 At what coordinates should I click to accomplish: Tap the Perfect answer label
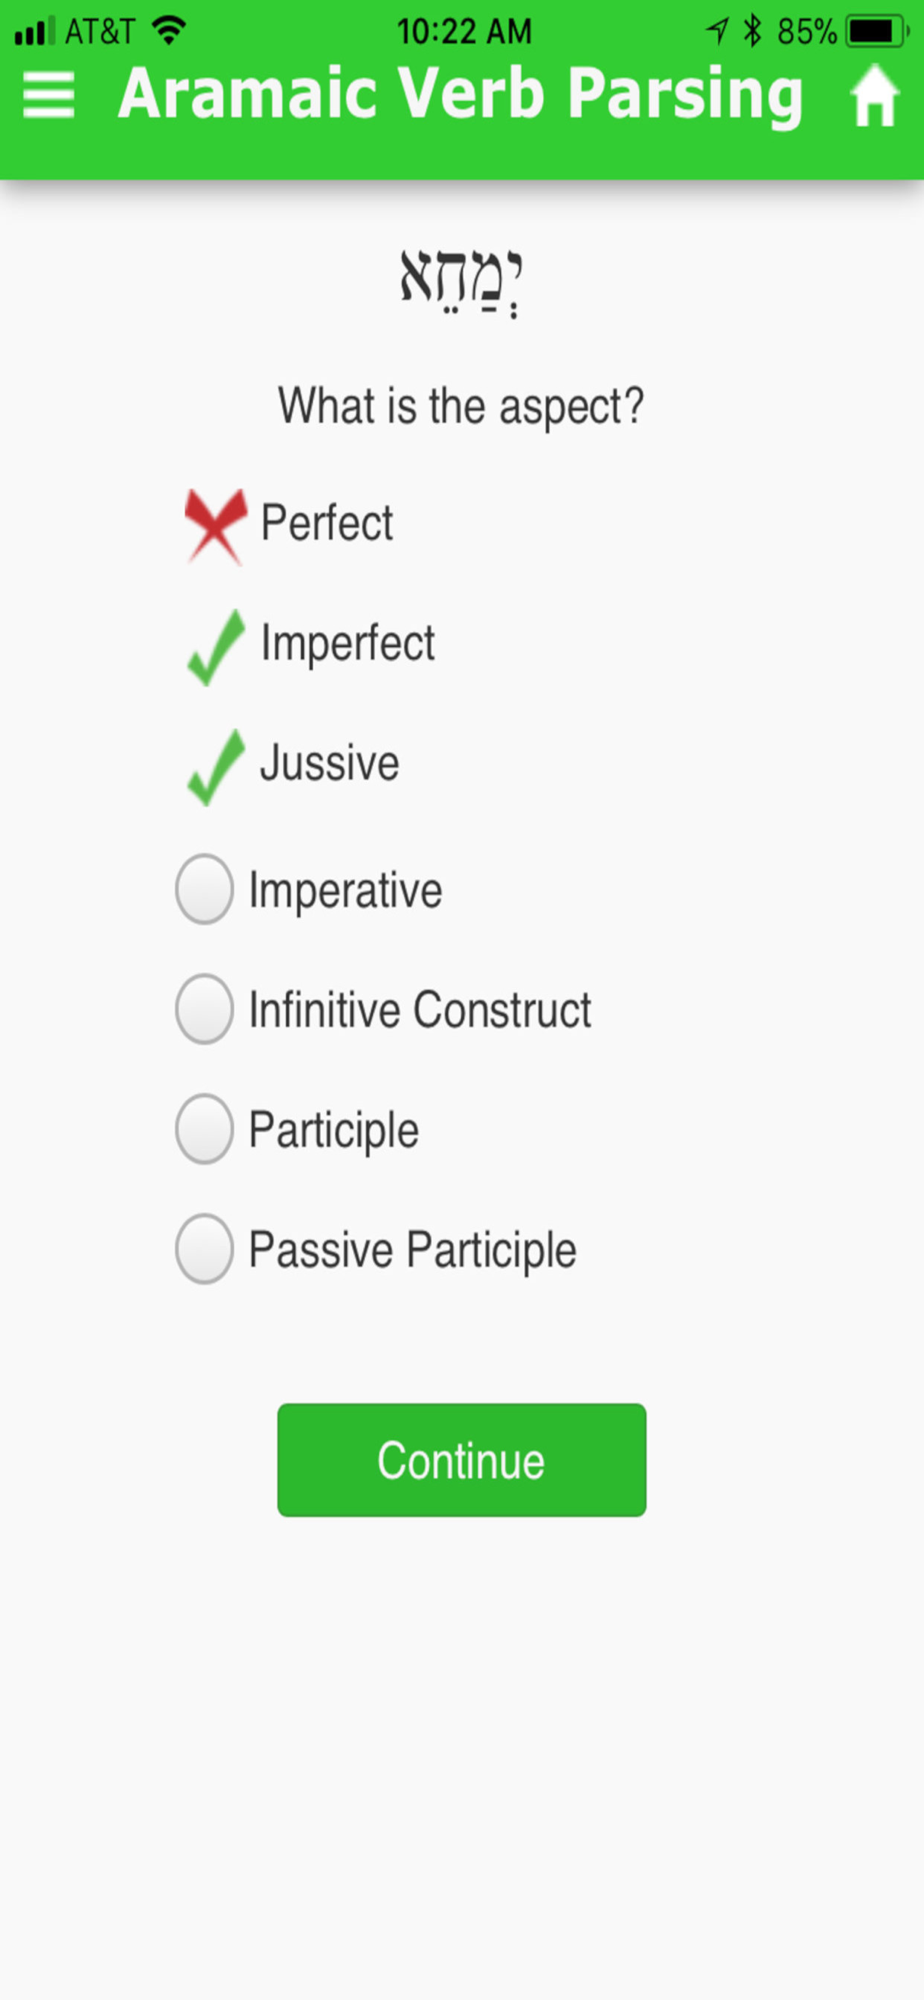point(327,523)
